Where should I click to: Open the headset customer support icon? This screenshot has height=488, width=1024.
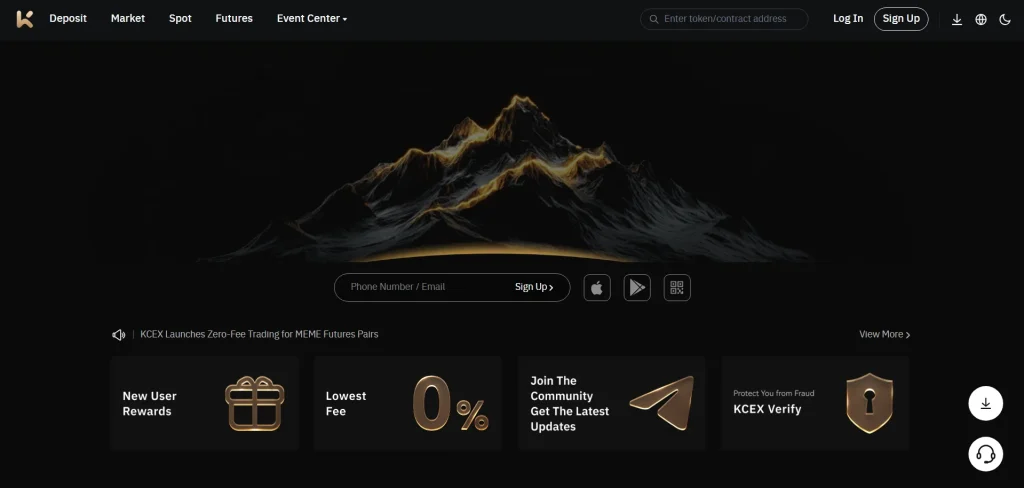(x=985, y=454)
